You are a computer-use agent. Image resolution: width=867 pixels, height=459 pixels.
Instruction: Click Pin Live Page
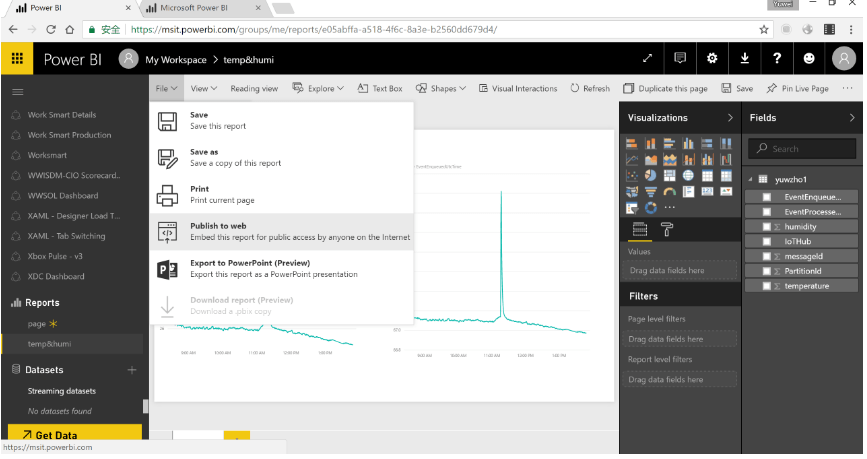[x=797, y=88]
